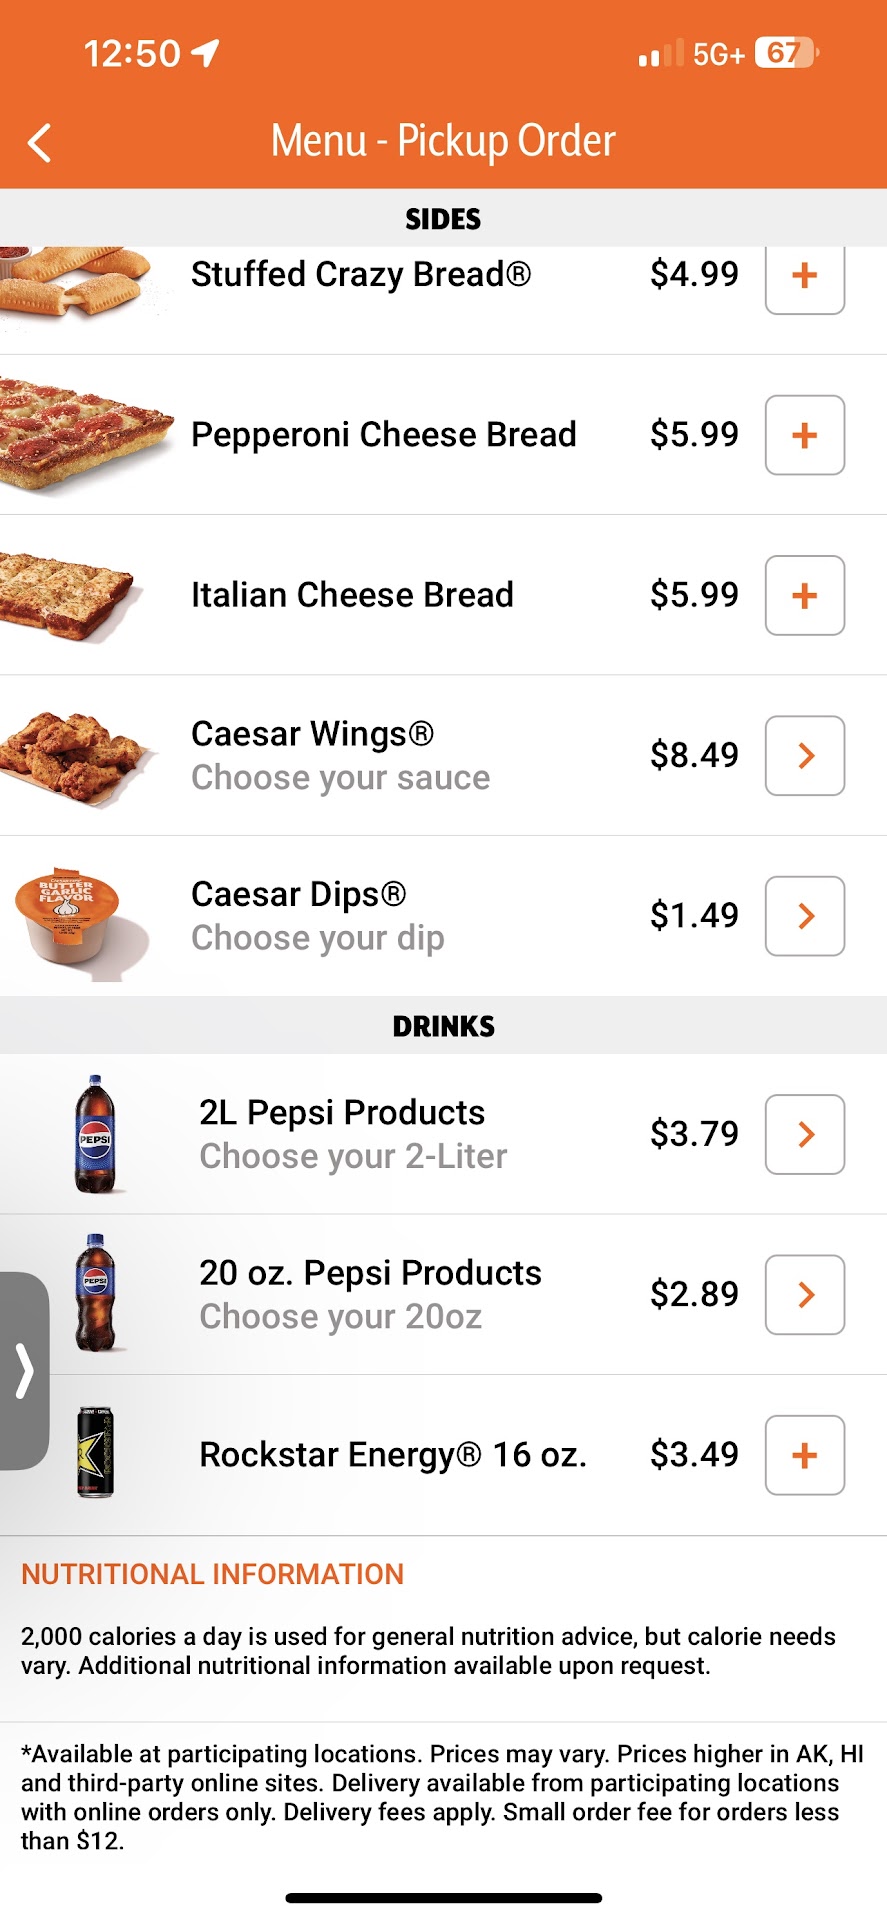Go back using the header arrow
Screen dimensions: 887x1920
(x=40, y=143)
